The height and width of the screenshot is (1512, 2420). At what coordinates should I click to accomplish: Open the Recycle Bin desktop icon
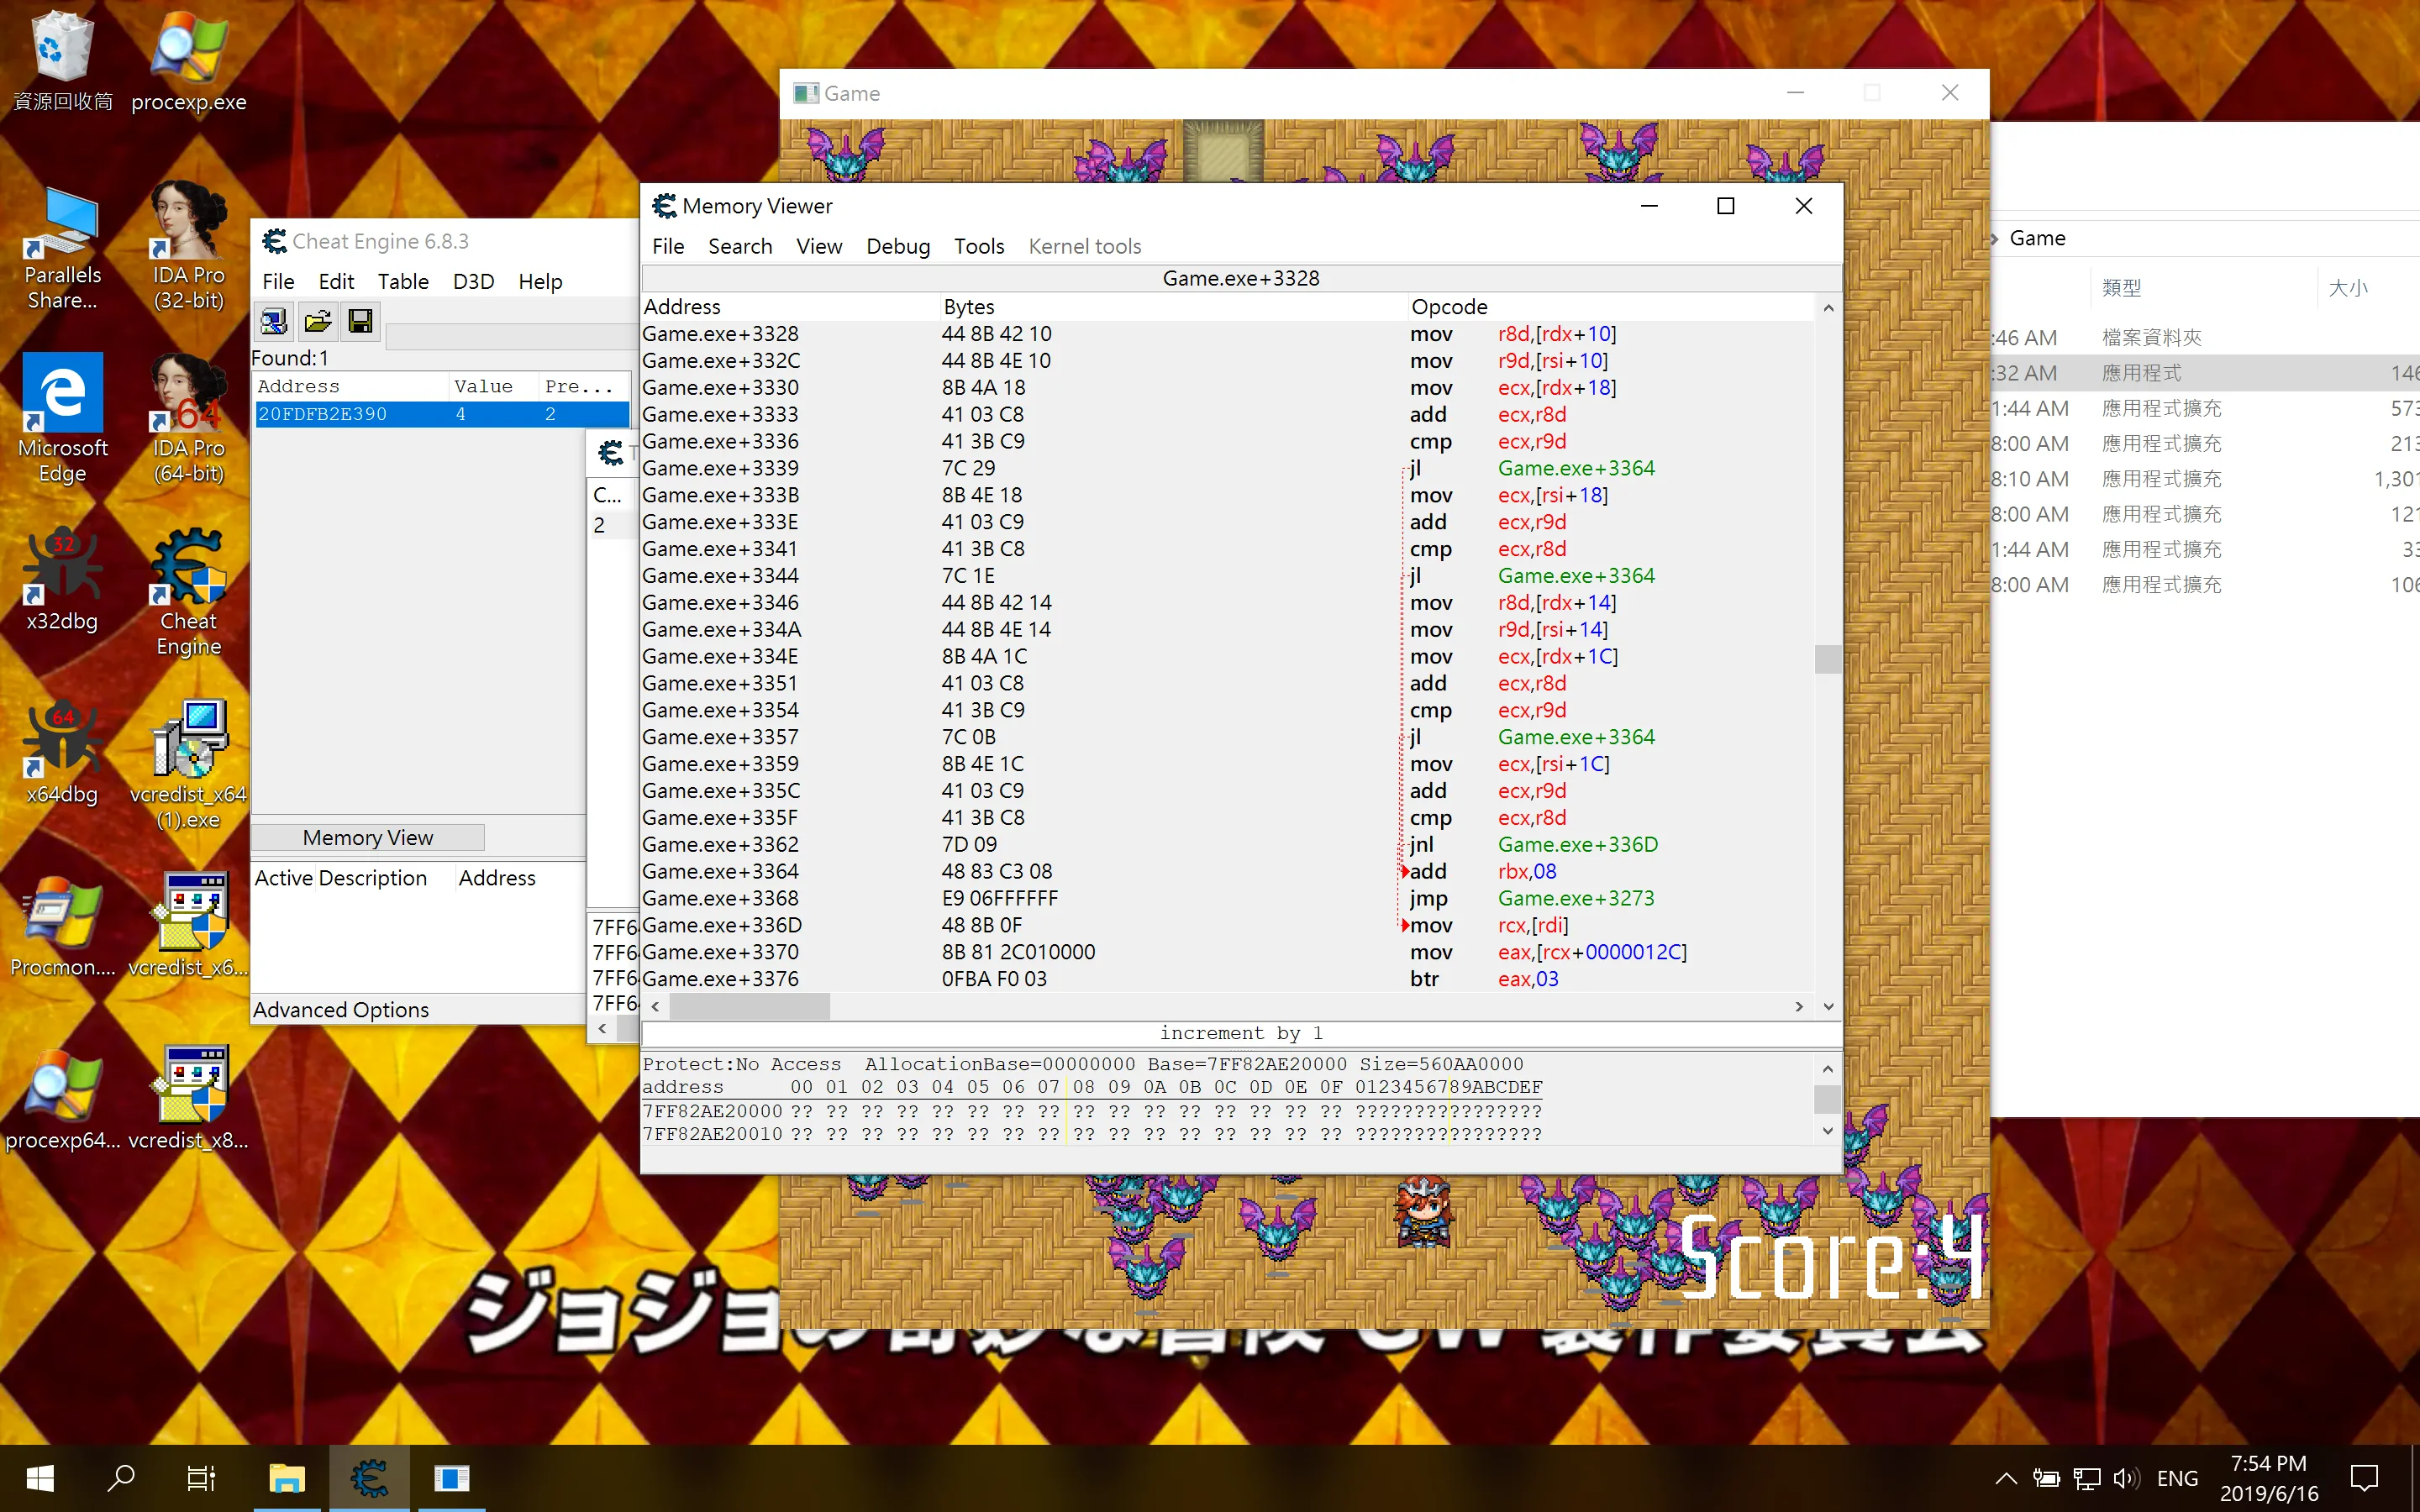click(x=62, y=60)
